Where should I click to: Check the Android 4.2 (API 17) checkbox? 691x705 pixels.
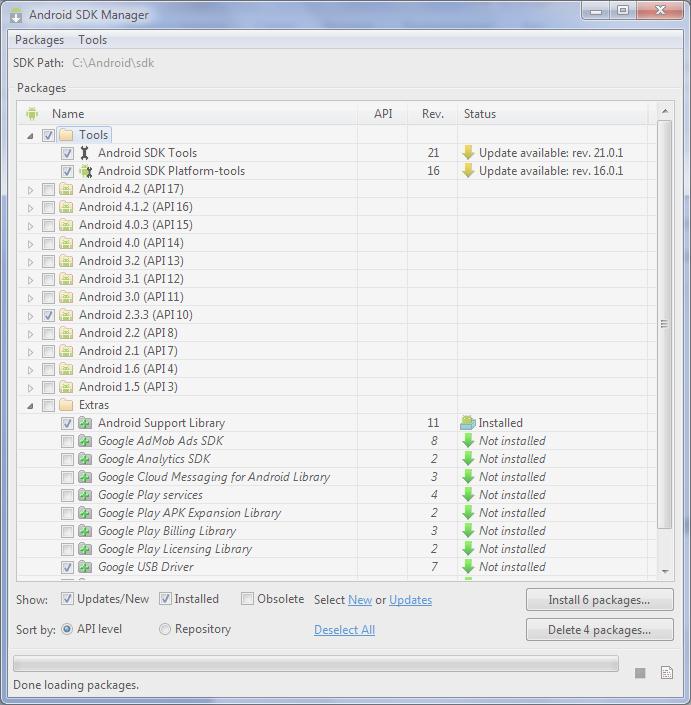coord(48,189)
